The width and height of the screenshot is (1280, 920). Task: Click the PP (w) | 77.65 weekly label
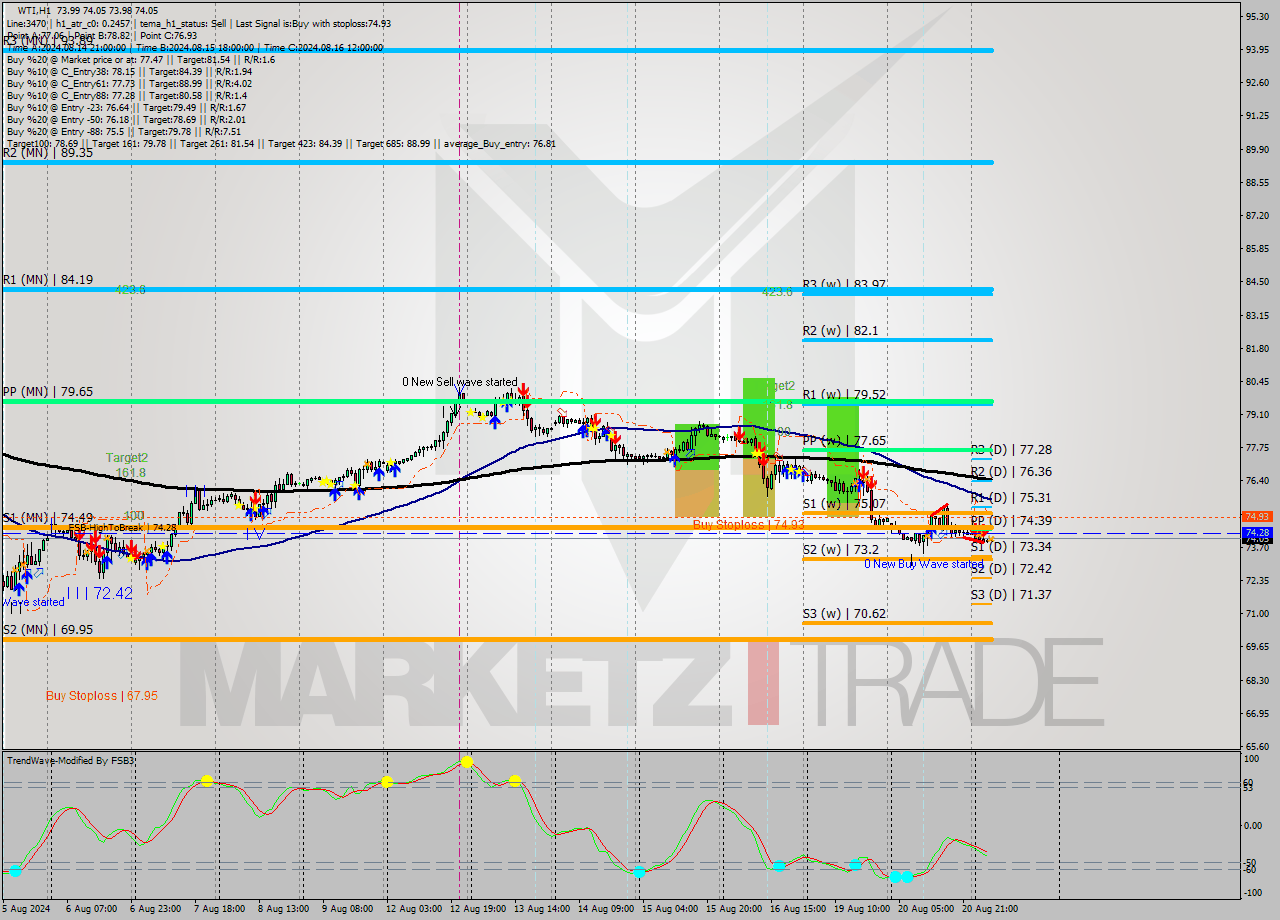point(844,440)
